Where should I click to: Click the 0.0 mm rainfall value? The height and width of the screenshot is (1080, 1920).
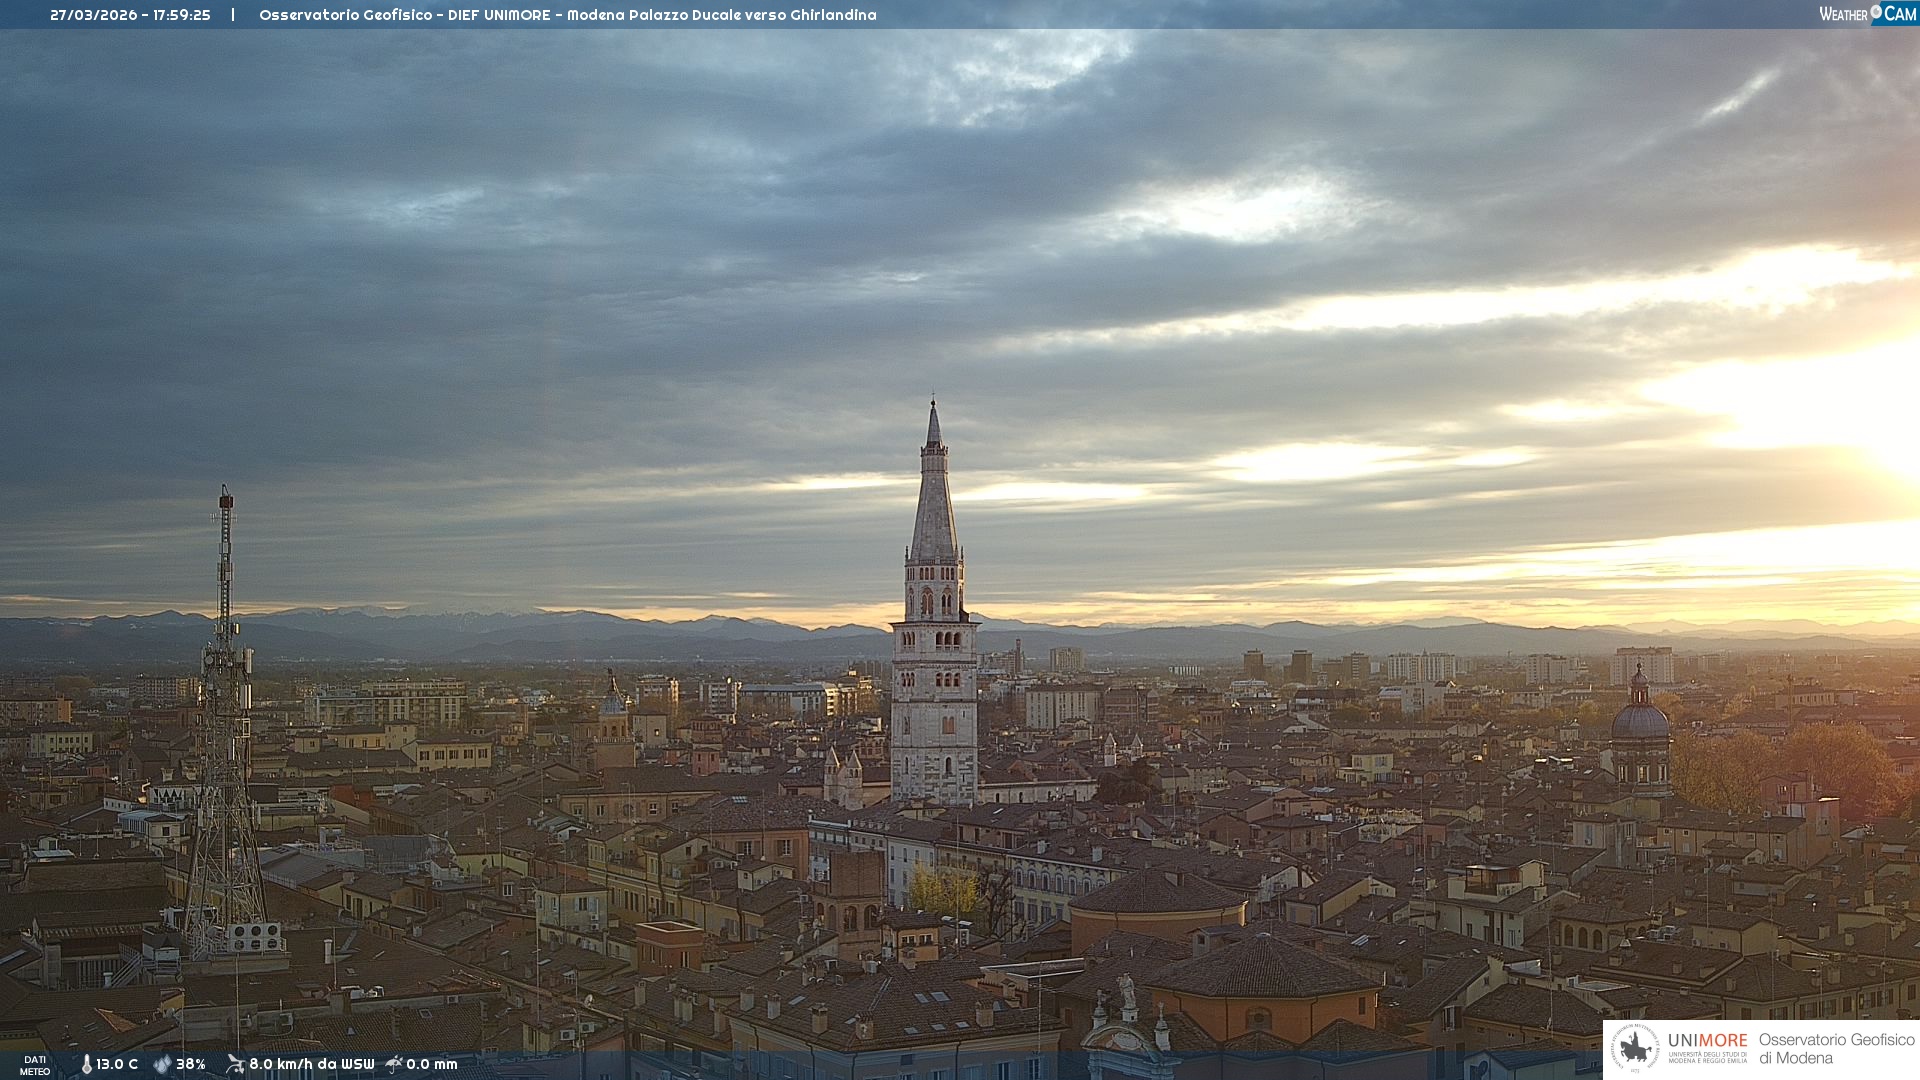pos(432,1064)
